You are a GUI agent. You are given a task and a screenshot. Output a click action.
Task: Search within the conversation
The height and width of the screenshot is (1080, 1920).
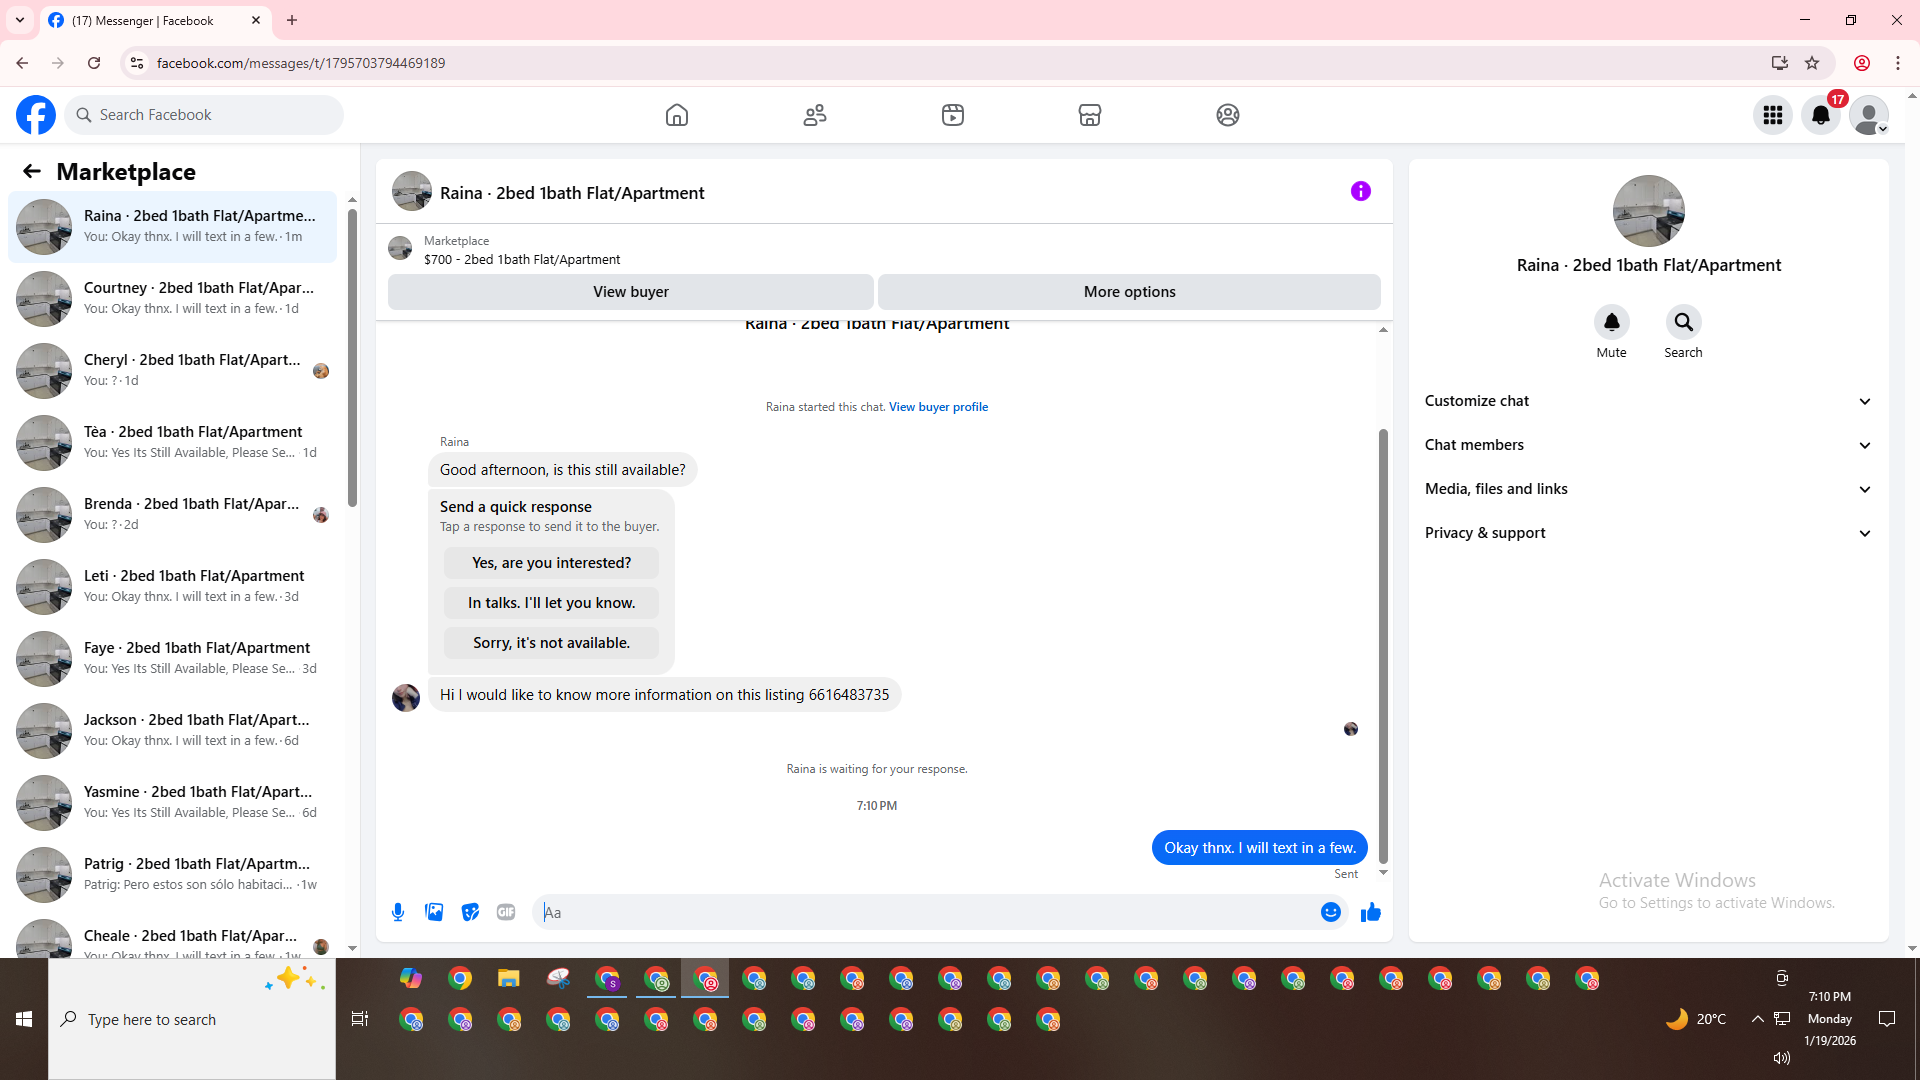tap(1683, 323)
